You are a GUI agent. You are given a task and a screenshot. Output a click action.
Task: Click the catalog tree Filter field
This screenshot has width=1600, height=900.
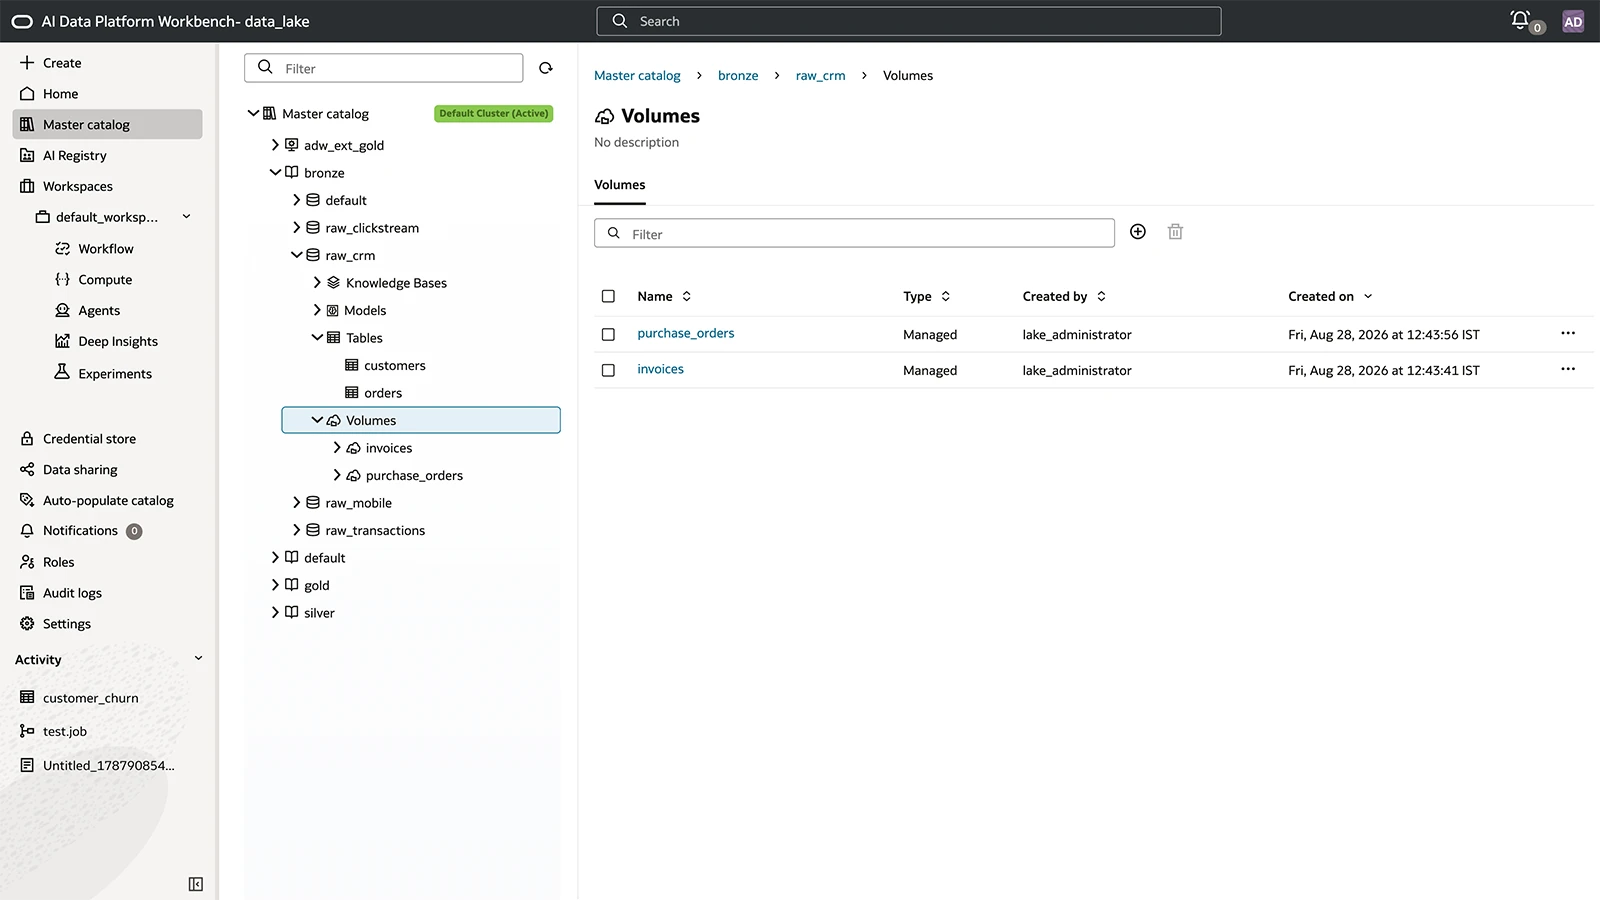pos(384,68)
